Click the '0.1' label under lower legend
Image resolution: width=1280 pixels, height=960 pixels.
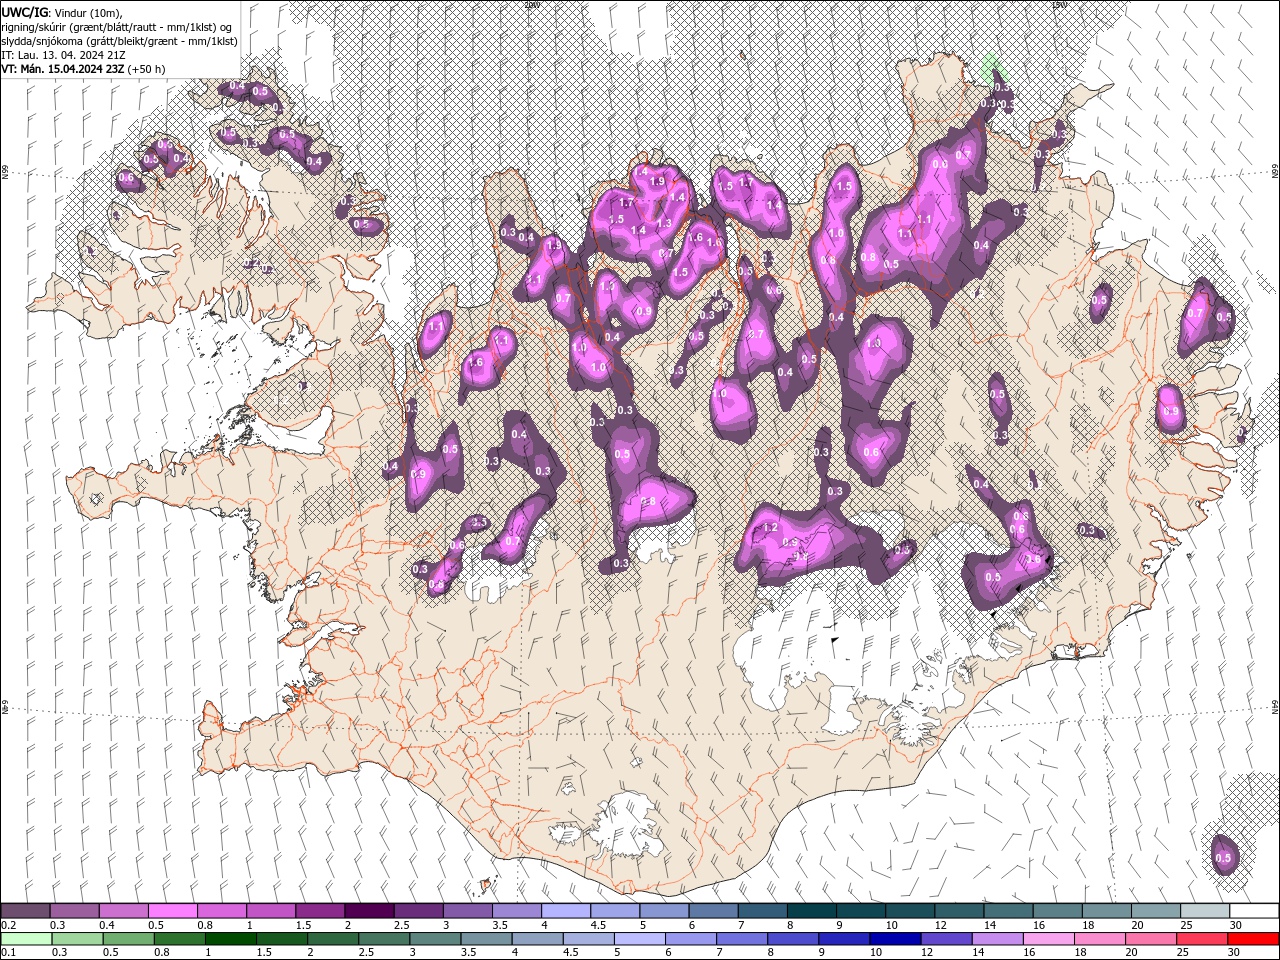[9, 952]
